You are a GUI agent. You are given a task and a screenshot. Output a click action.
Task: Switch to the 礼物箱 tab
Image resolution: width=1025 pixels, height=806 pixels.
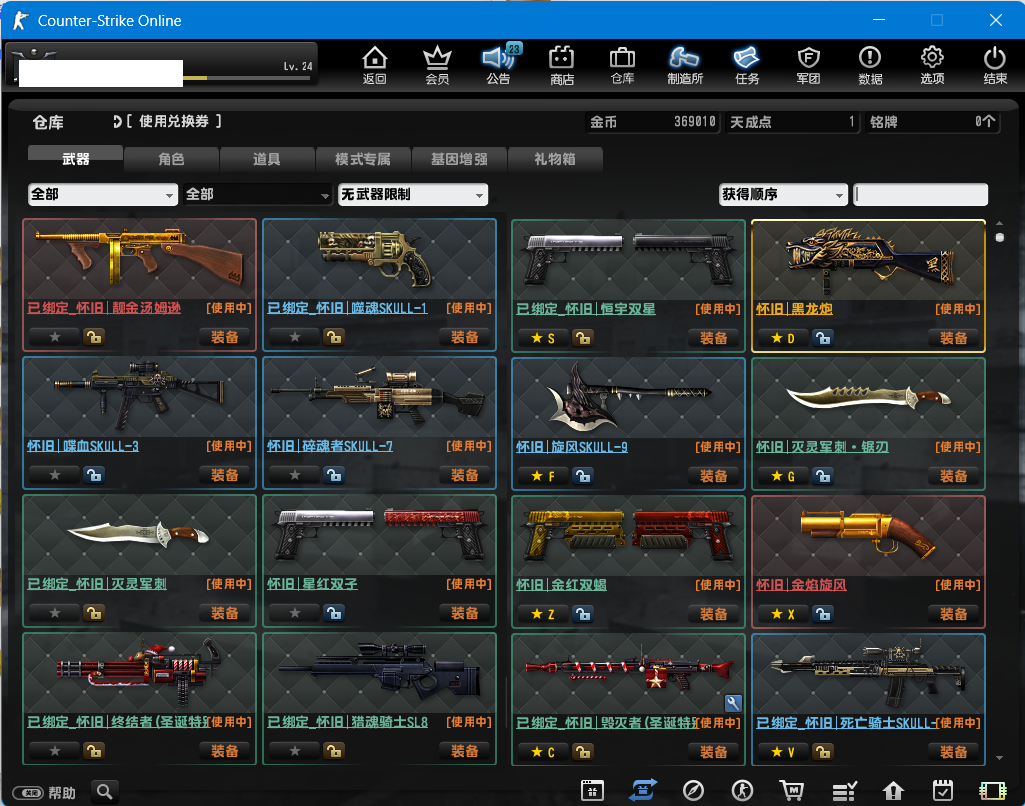[555, 159]
